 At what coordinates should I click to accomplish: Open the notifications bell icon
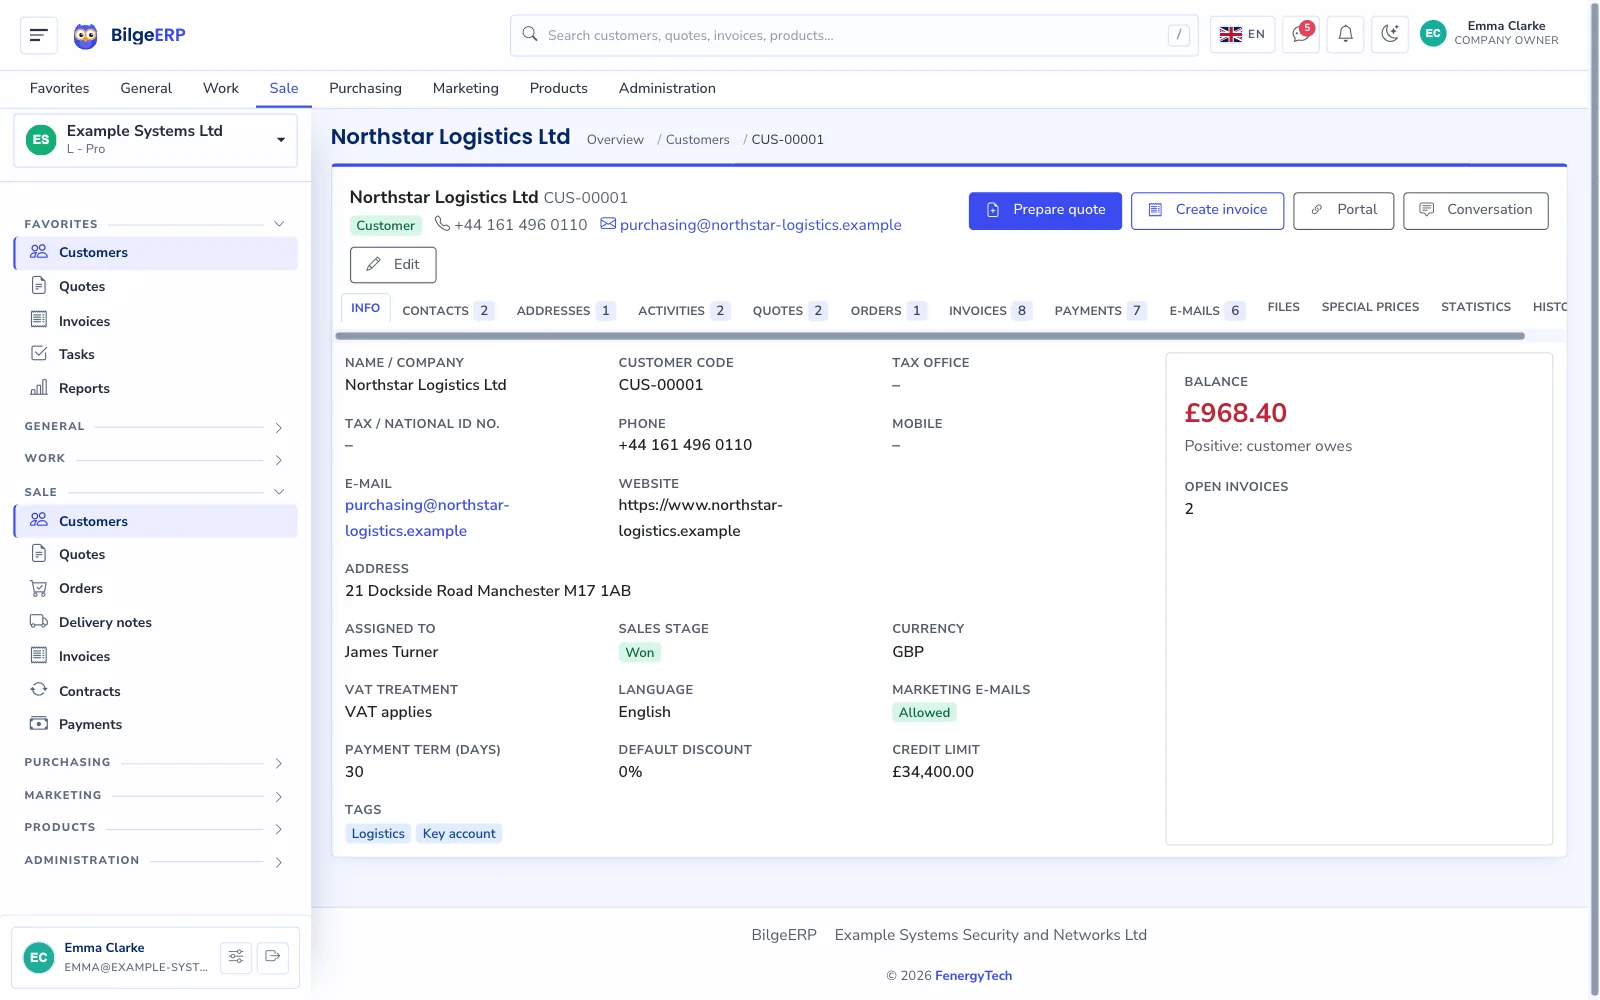point(1346,34)
